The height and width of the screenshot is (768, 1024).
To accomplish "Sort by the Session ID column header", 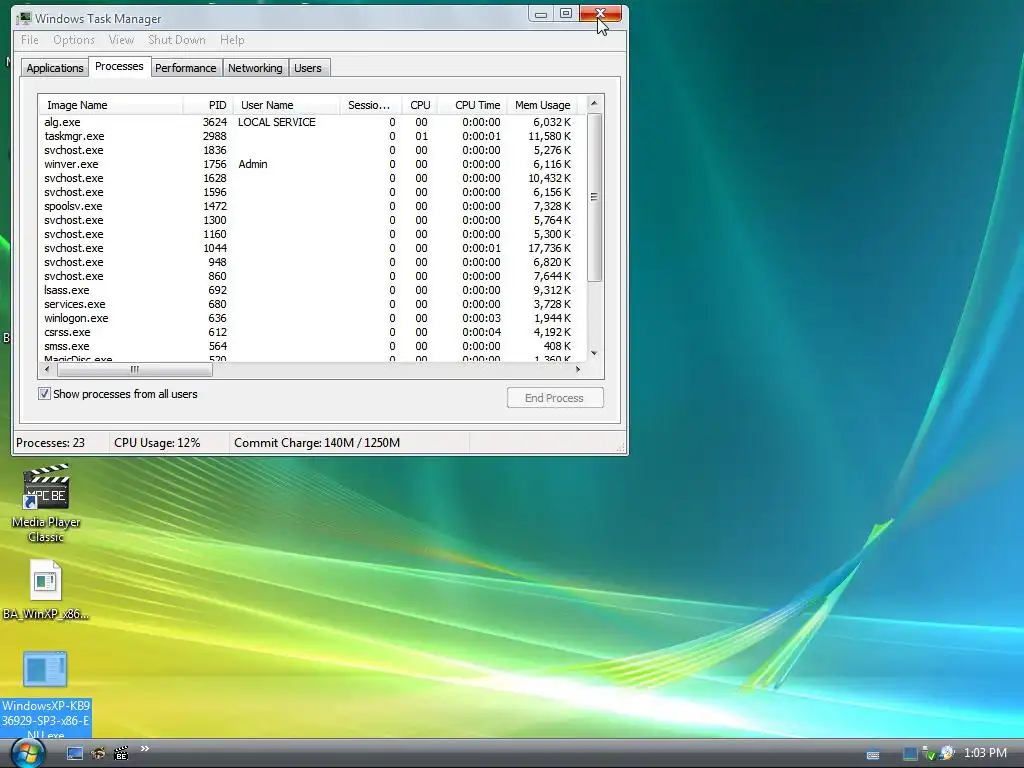I will pos(370,105).
